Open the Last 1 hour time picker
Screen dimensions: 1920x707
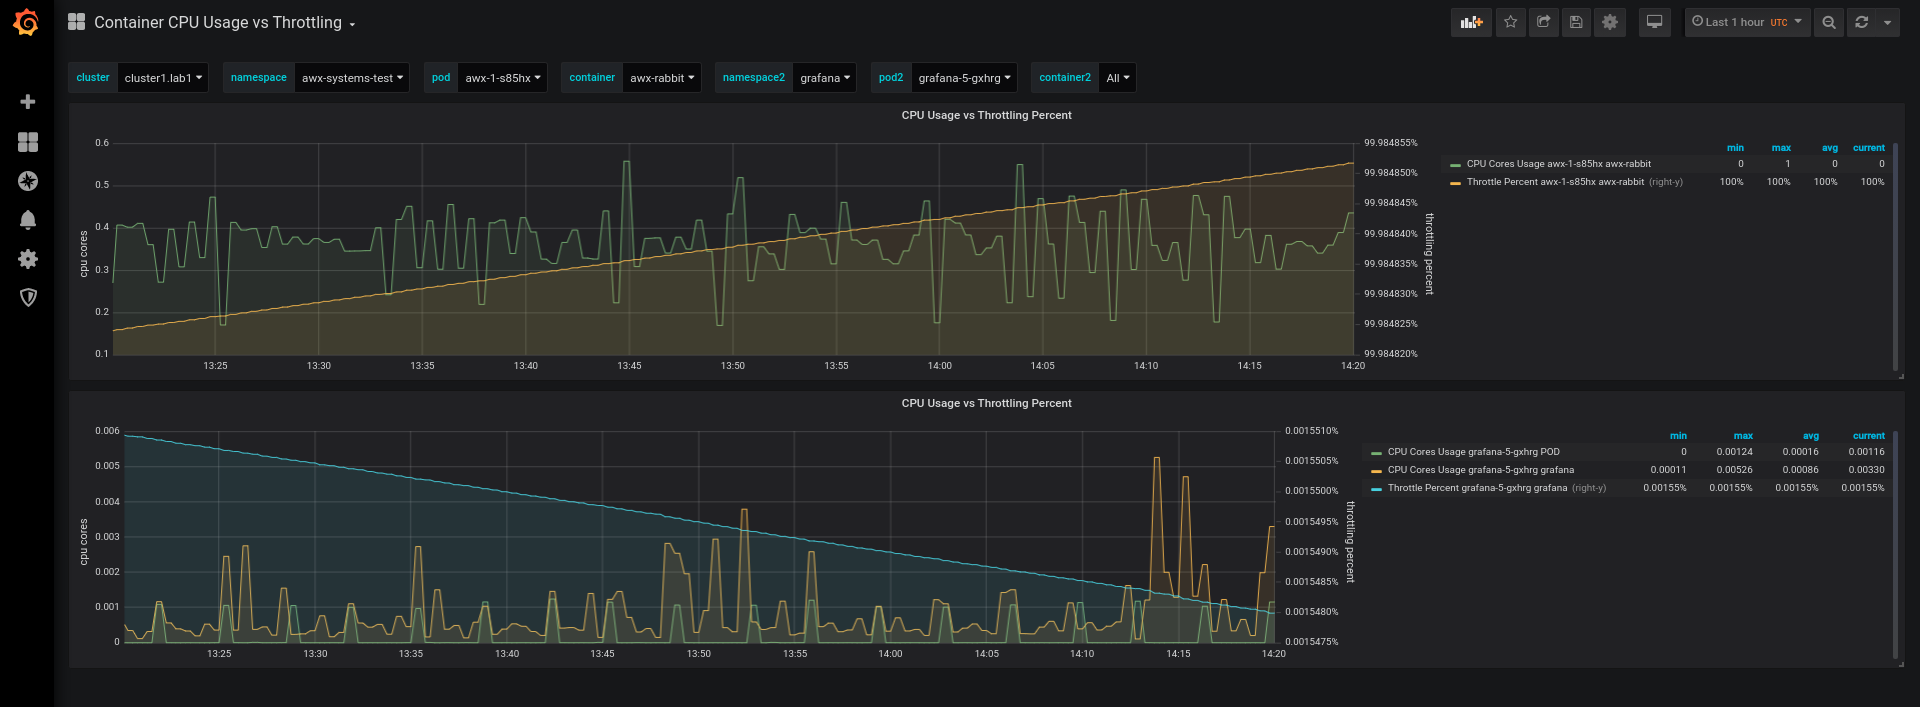point(1747,22)
